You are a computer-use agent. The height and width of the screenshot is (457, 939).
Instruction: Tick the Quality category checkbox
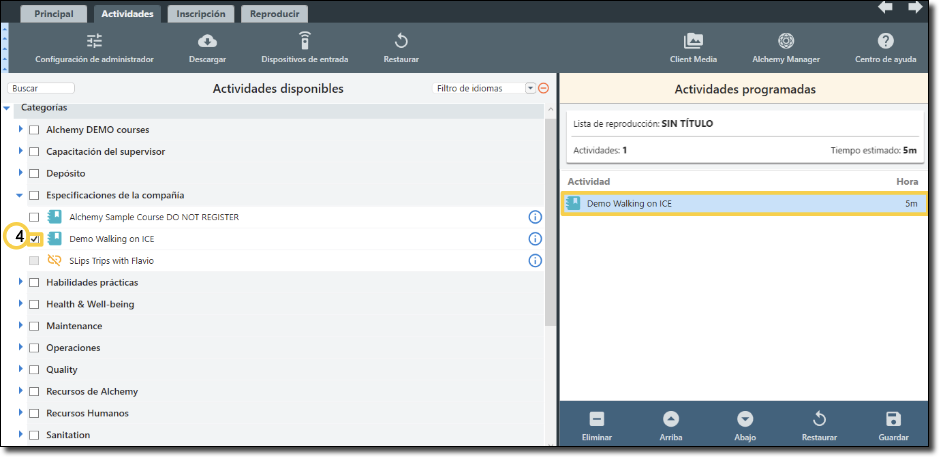(x=35, y=370)
